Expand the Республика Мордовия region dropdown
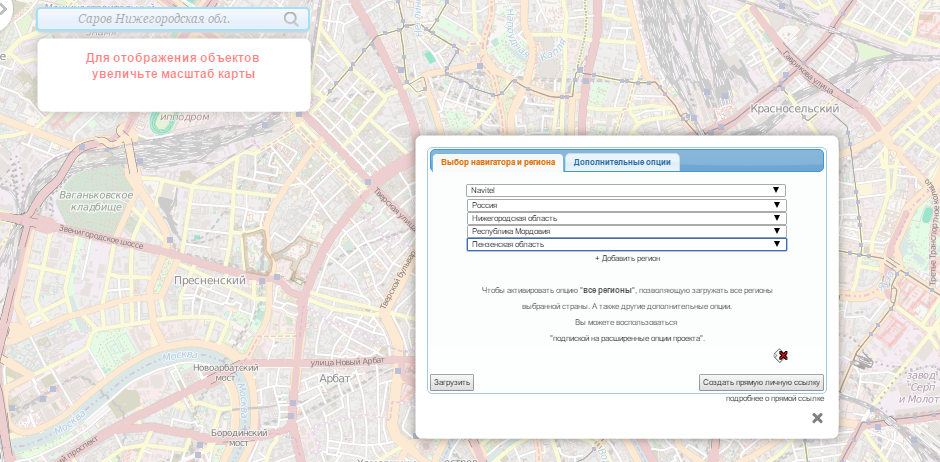 (x=626, y=231)
